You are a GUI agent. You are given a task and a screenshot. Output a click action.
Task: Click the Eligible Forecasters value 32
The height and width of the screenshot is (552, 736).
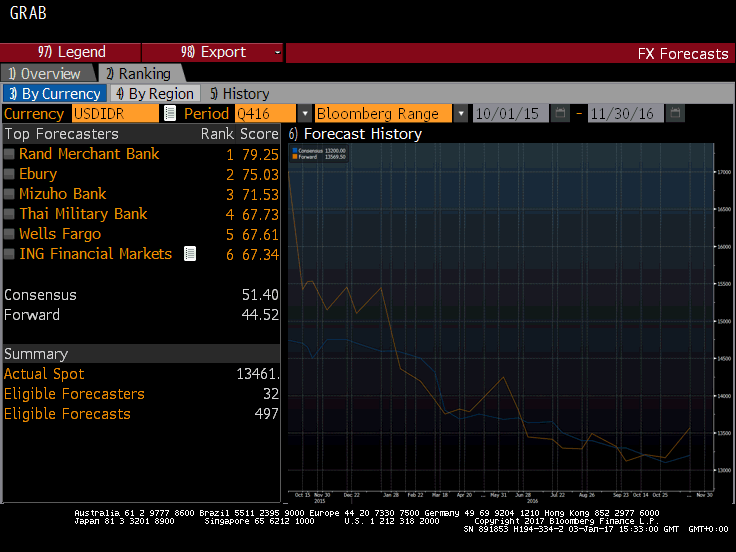(x=271, y=394)
